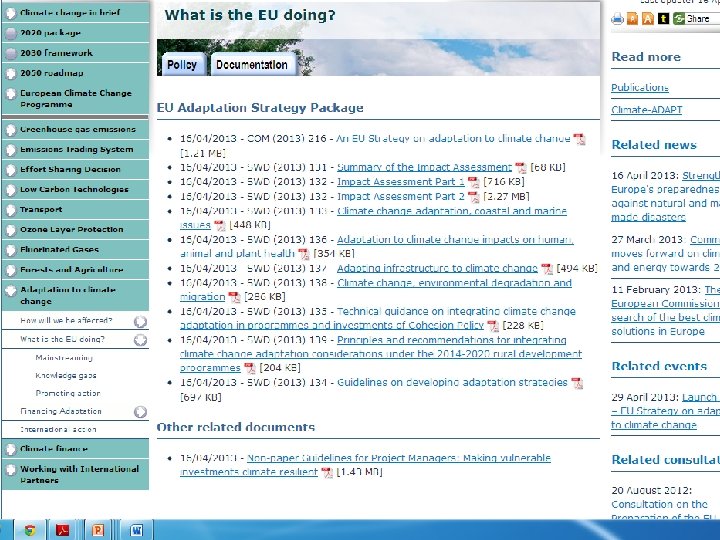Click bullet icon beside Climate change in brief
The width and height of the screenshot is (720, 540).
pos(10,13)
